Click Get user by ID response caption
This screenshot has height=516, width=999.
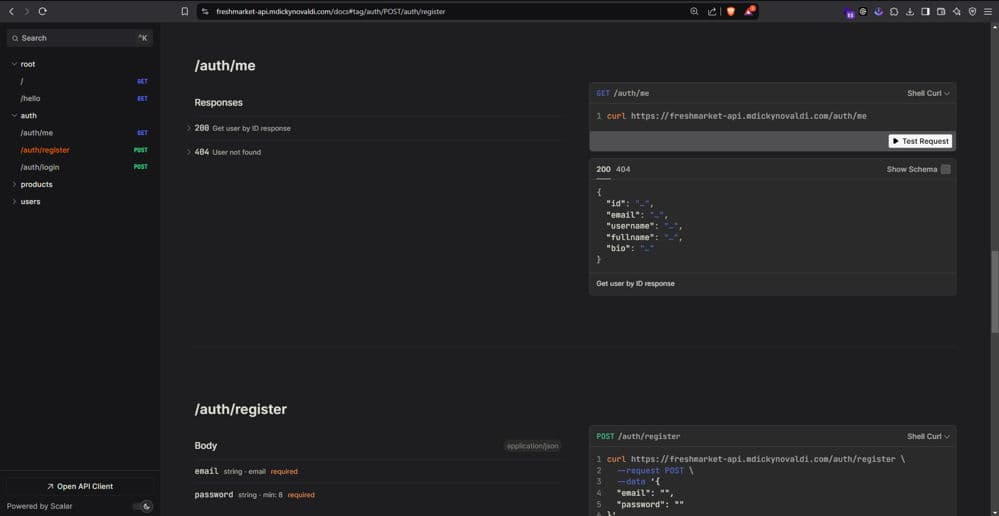pyautogui.click(x=635, y=283)
